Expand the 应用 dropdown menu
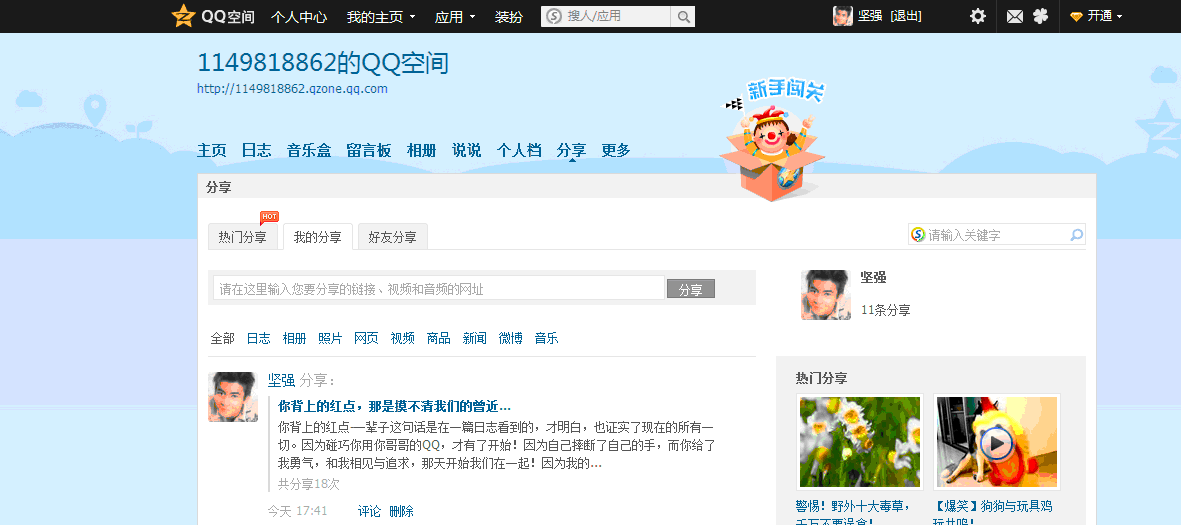The image size is (1181, 525). (x=454, y=17)
